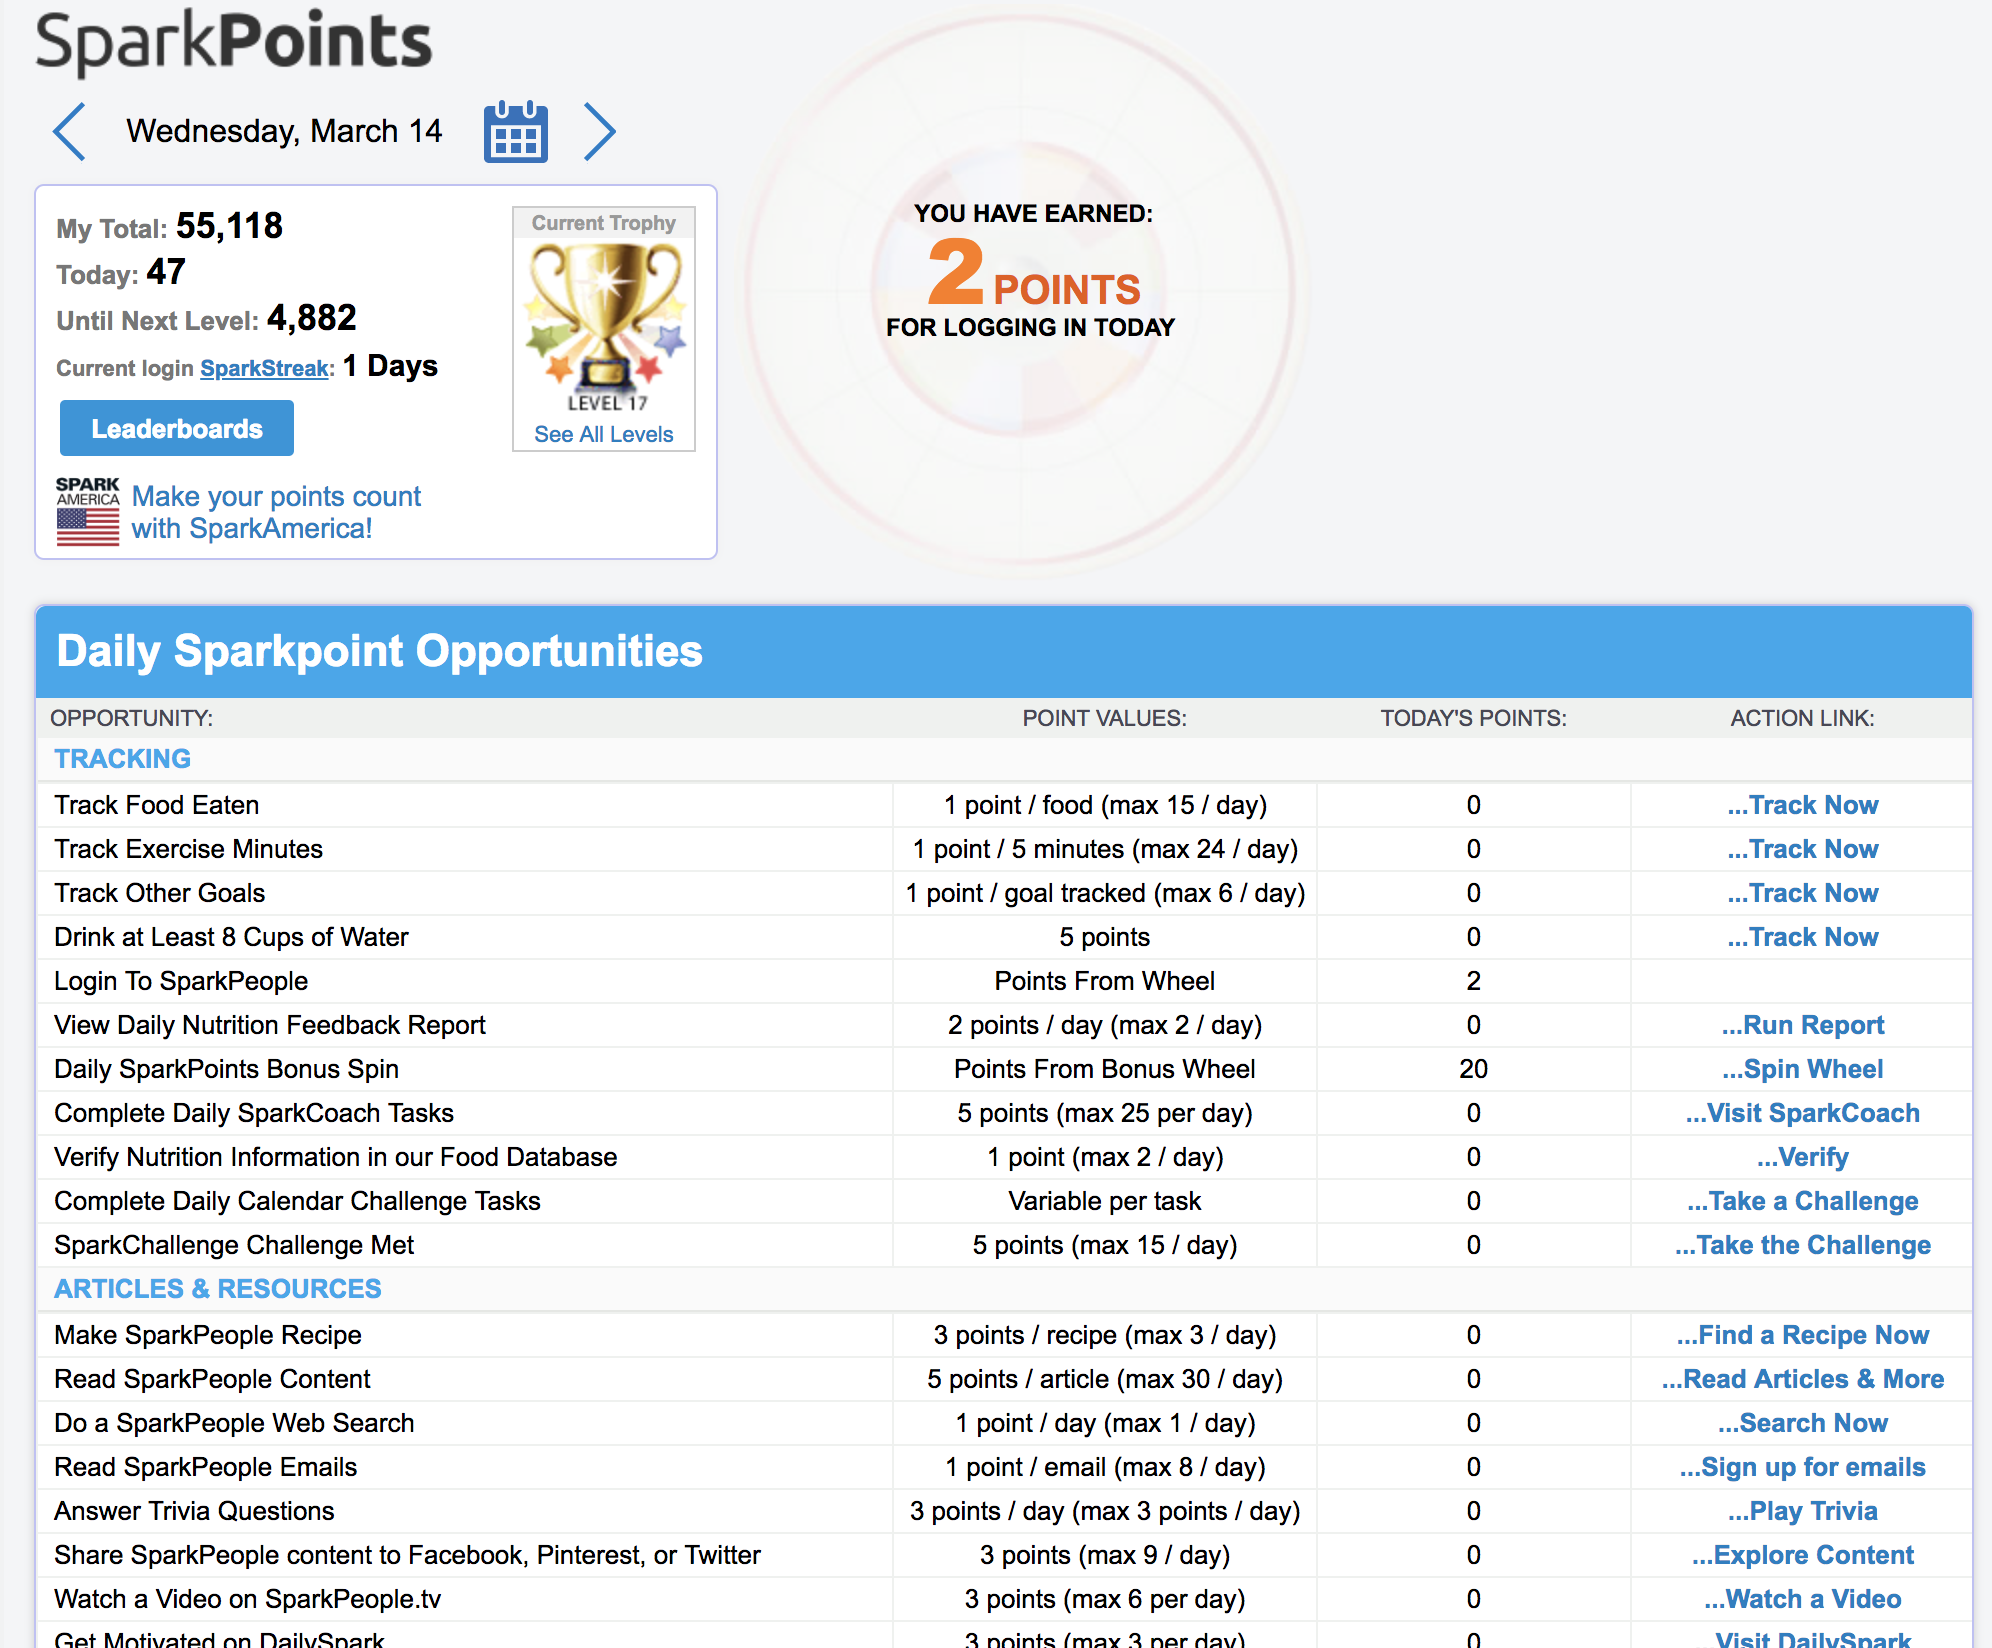Click the Spin Wheel link
Viewport: 1992px width, 1648px height.
tap(1802, 1069)
